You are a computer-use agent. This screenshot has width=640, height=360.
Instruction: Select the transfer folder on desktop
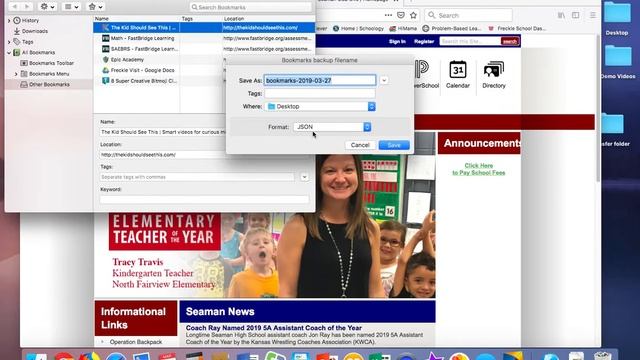pos(614,129)
